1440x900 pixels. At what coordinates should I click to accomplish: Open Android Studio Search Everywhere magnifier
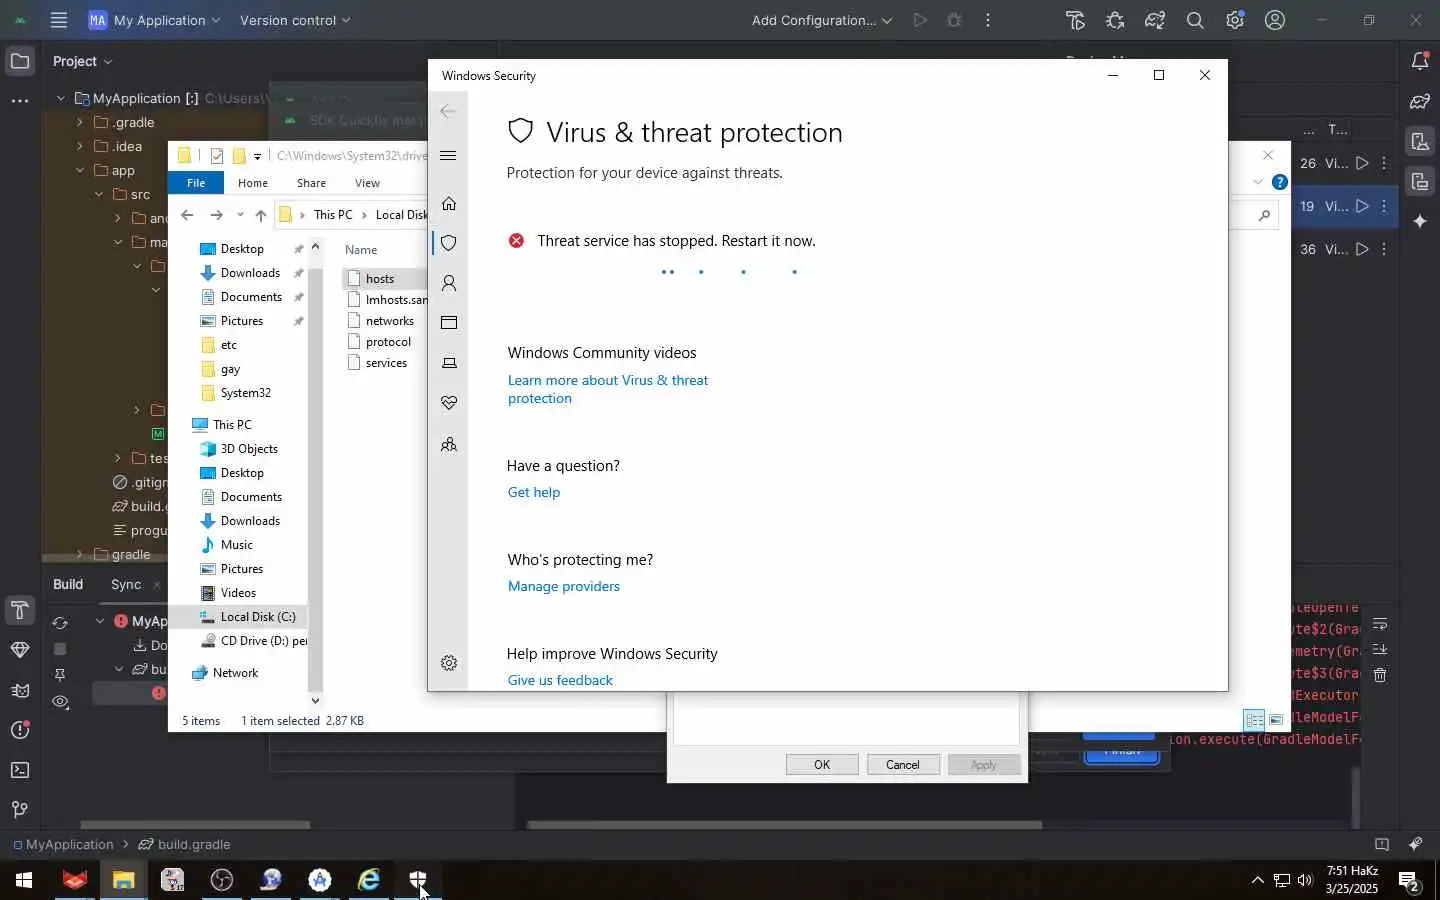1195,20
